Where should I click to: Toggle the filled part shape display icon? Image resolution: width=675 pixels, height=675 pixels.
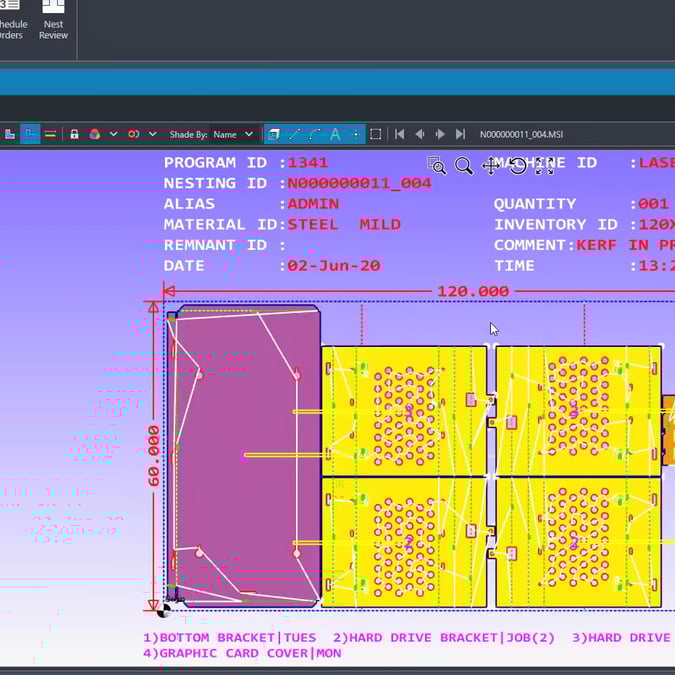(x=9, y=134)
